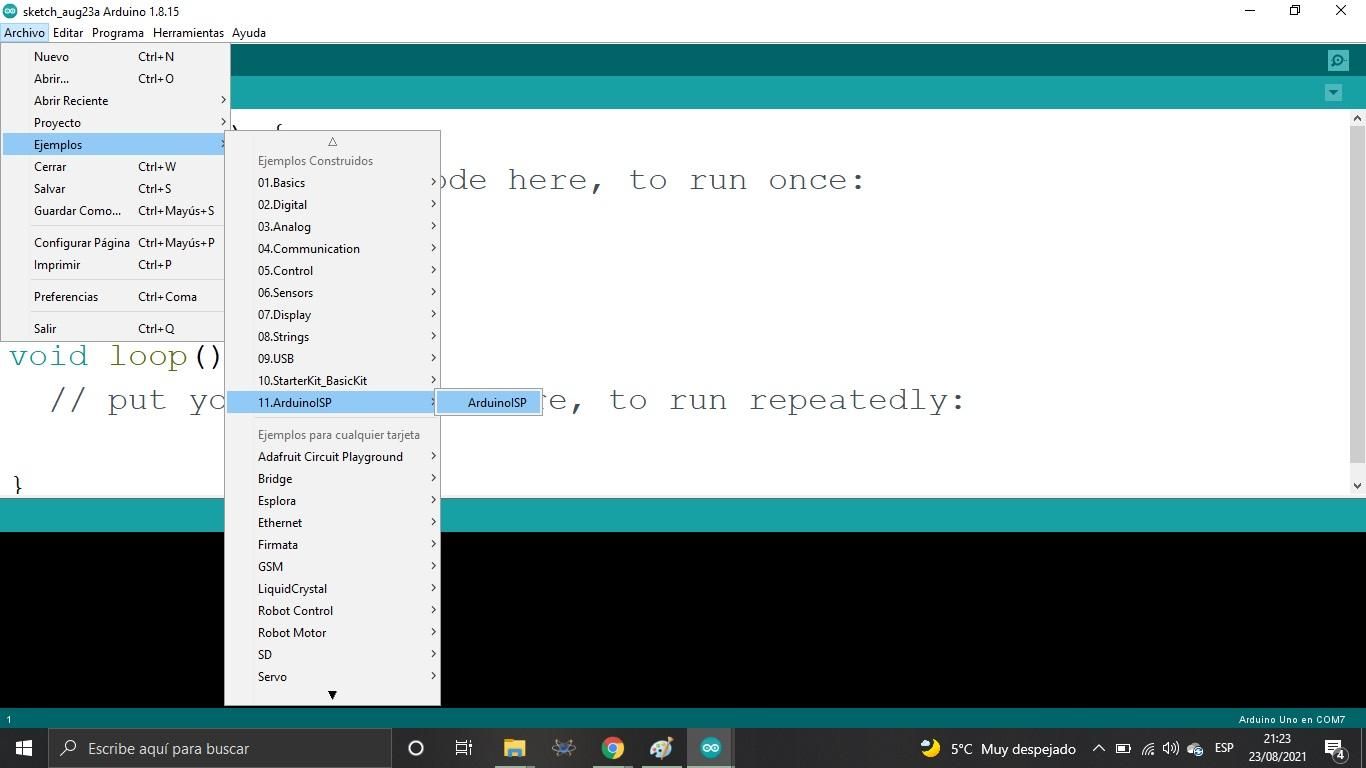Click Nuevo to create a new sketch

pos(51,56)
